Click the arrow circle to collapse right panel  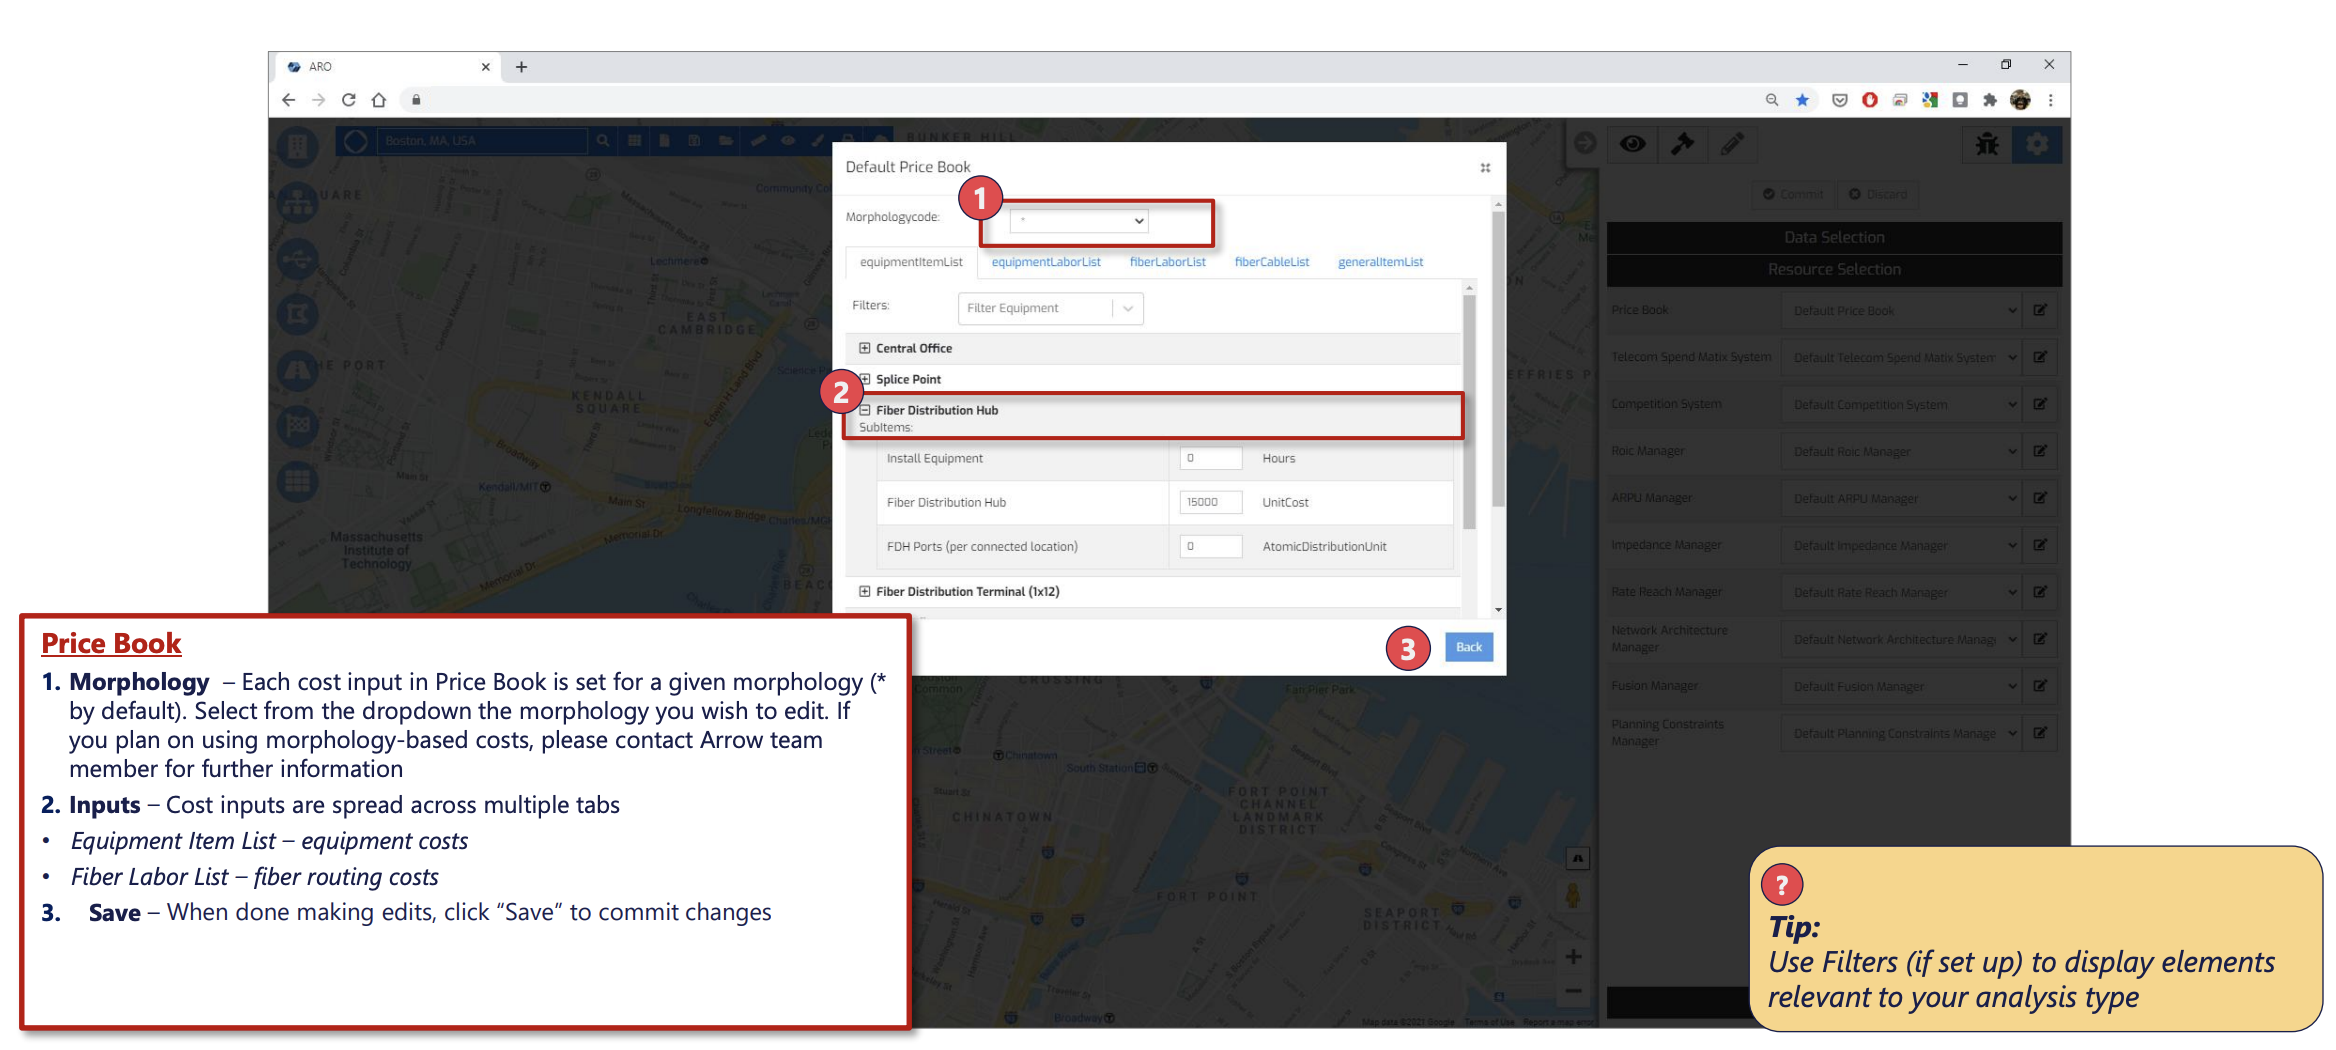click(x=1585, y=143)
